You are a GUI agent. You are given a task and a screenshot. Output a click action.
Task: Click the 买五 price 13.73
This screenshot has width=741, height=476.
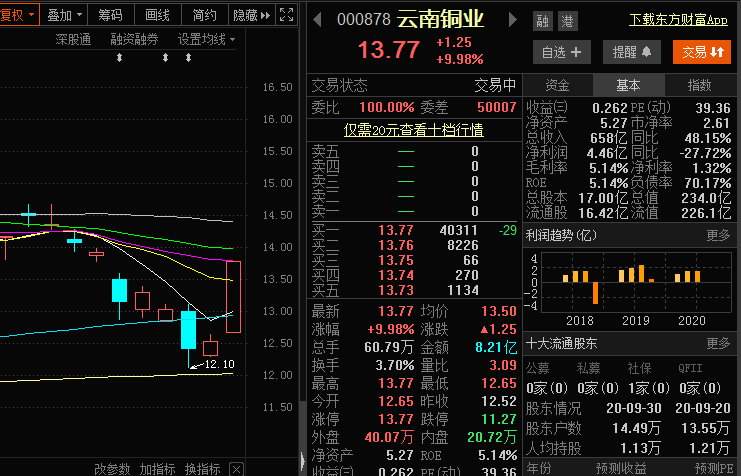click(x=396, y=290)
